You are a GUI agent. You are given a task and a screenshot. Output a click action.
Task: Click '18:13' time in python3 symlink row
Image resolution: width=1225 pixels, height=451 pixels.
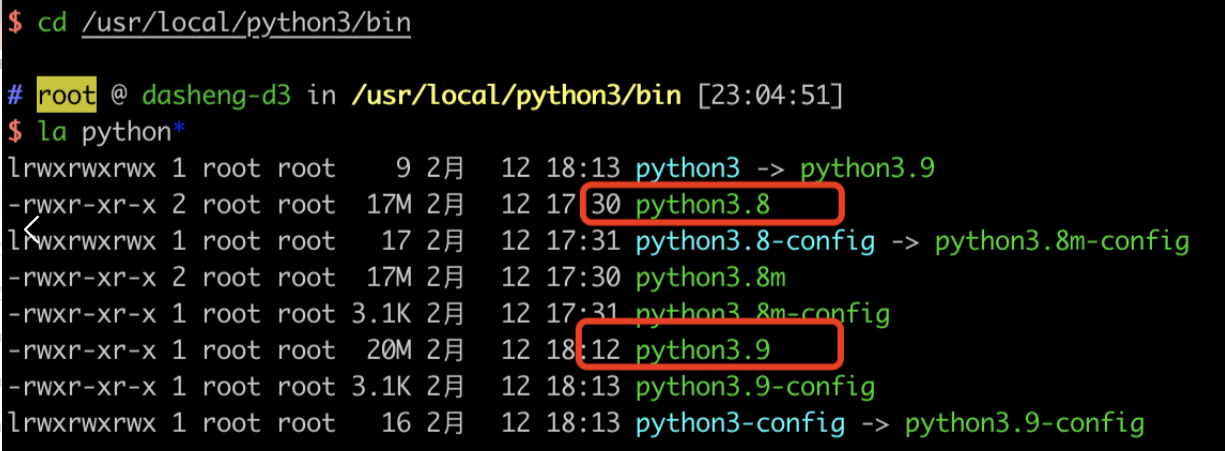coord(584,168)
